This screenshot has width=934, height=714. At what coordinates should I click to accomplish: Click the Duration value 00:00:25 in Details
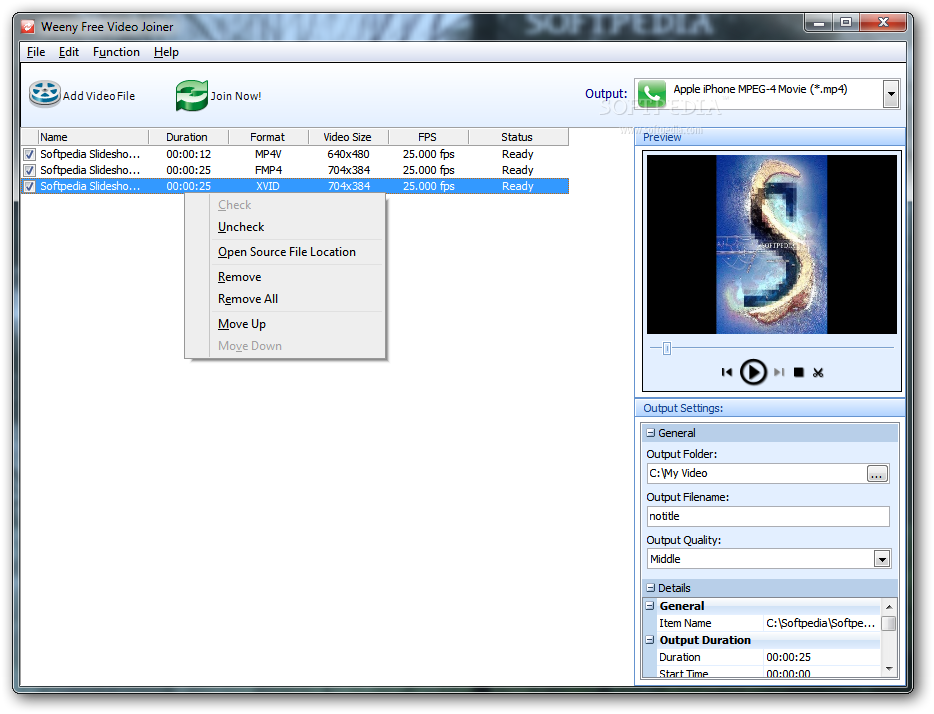point(788,657)
